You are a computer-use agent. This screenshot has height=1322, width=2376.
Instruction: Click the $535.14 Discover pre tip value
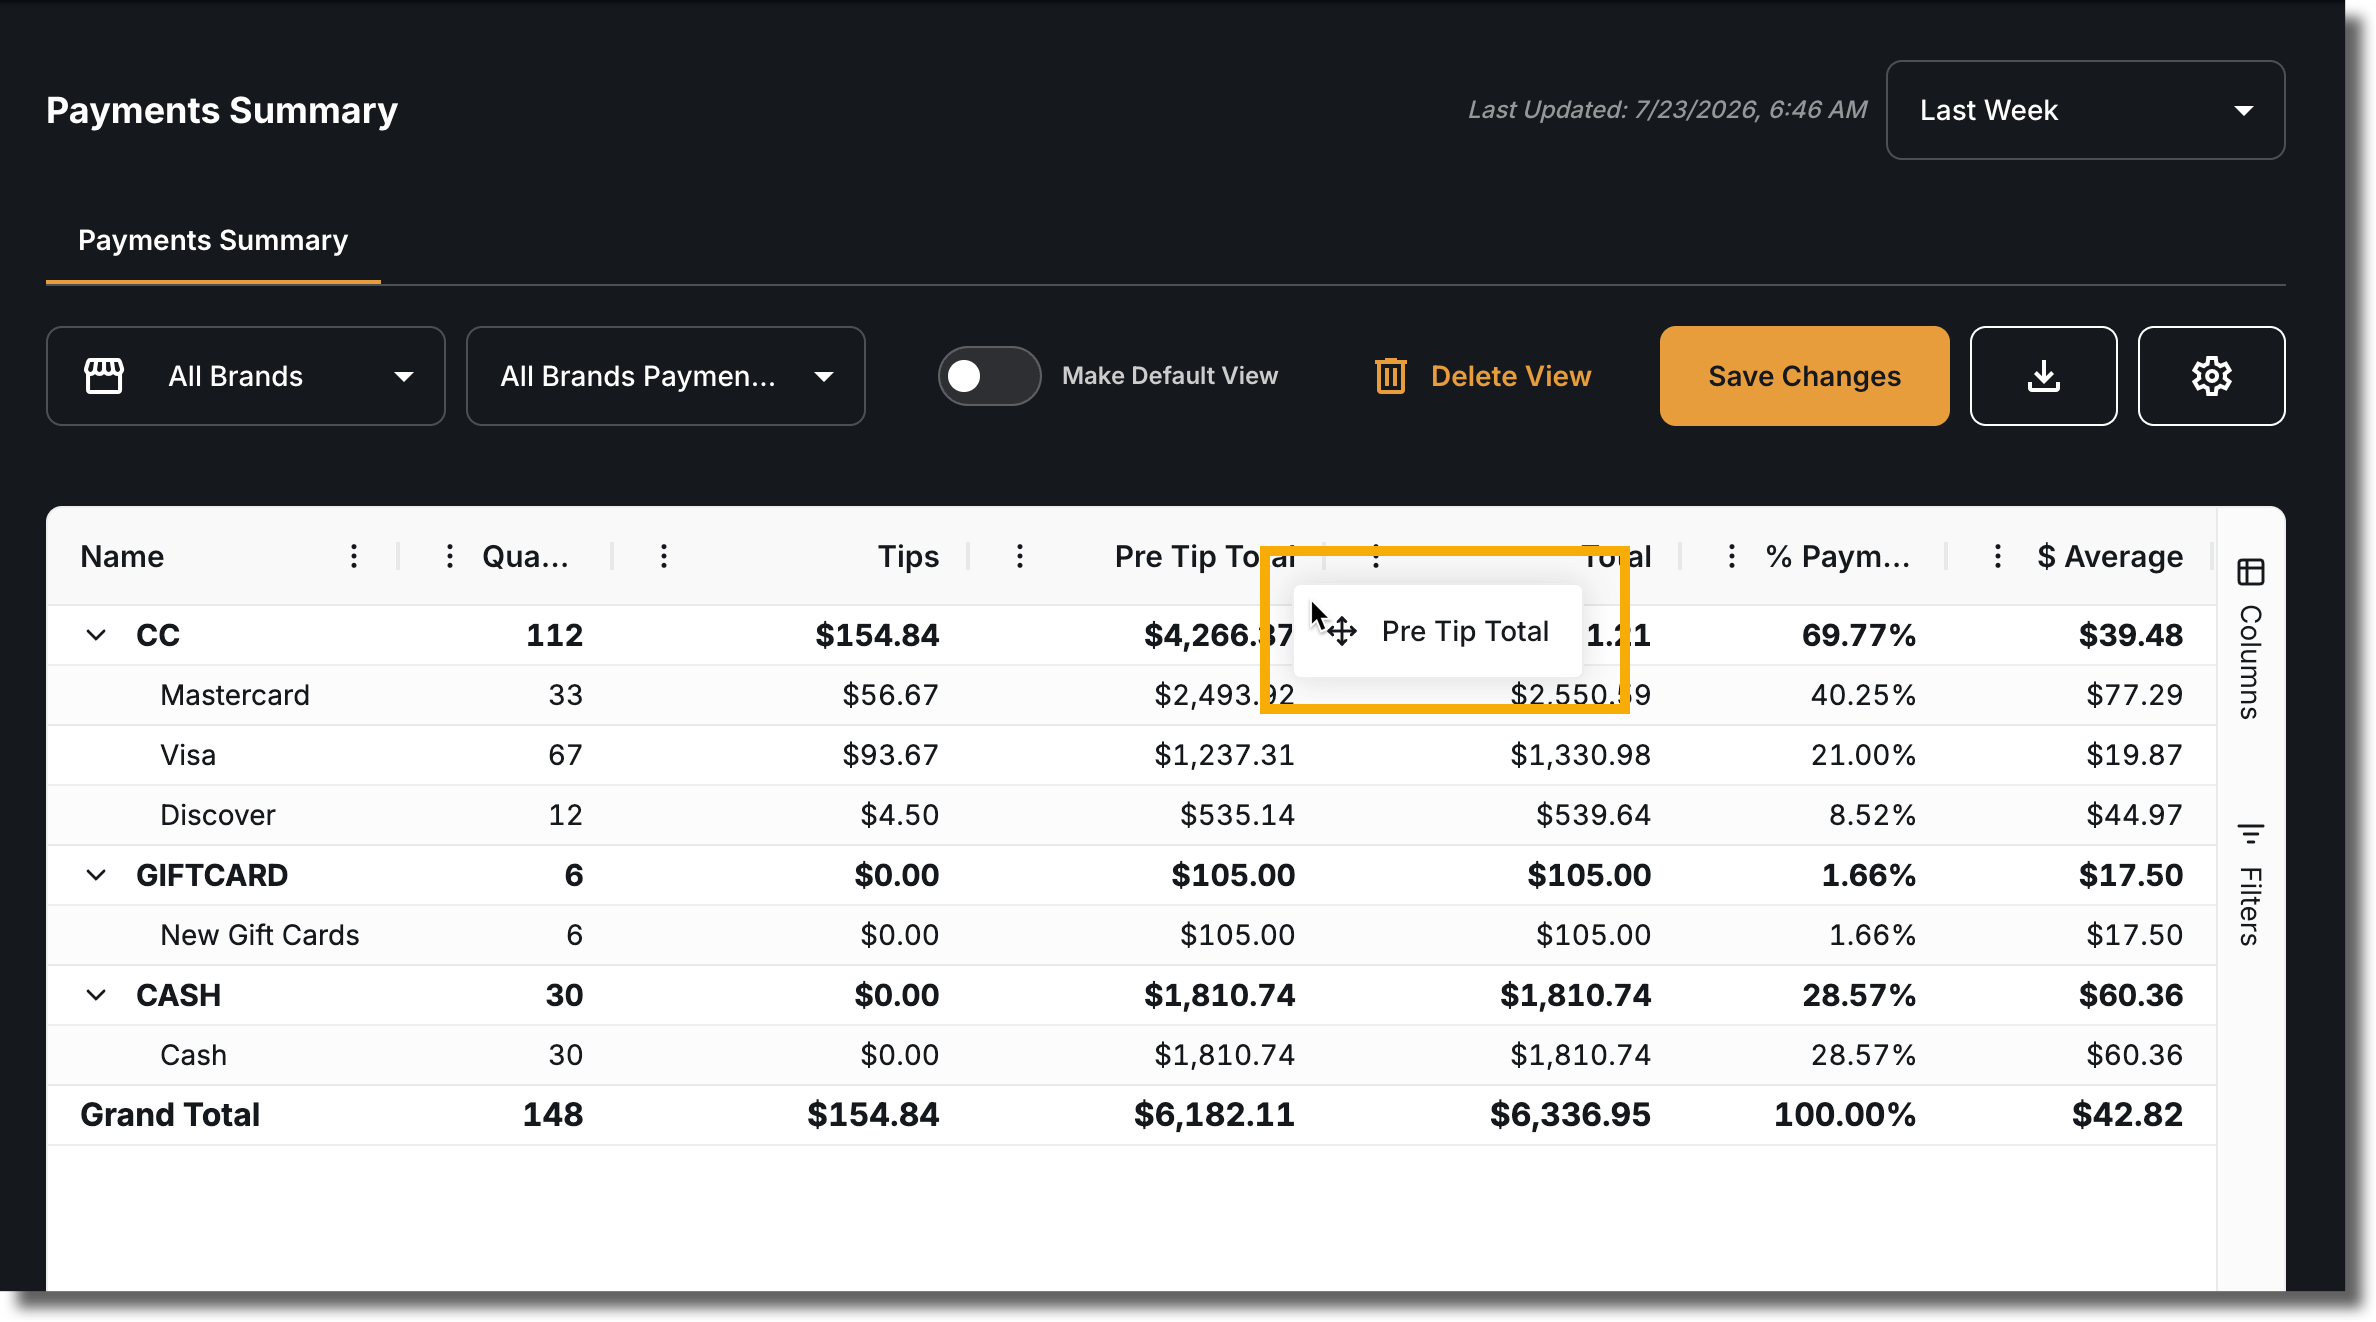[1237, 815]
